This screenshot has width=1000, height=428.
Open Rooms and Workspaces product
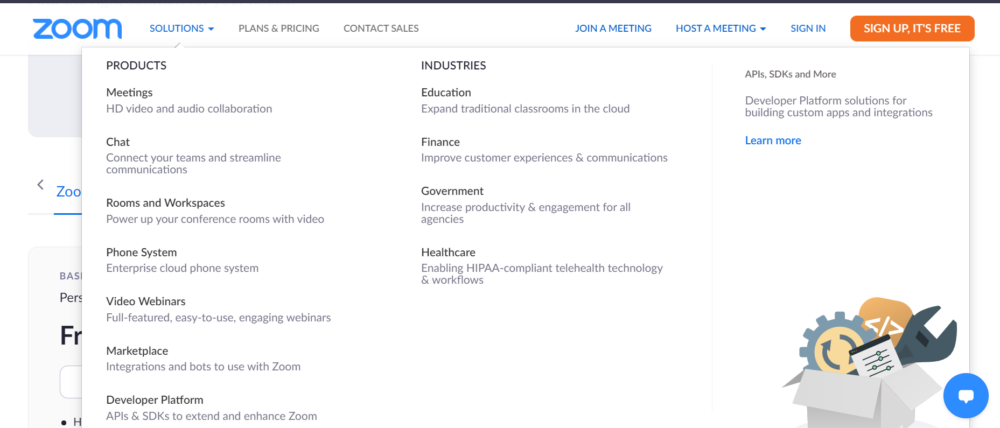(165, 203)
